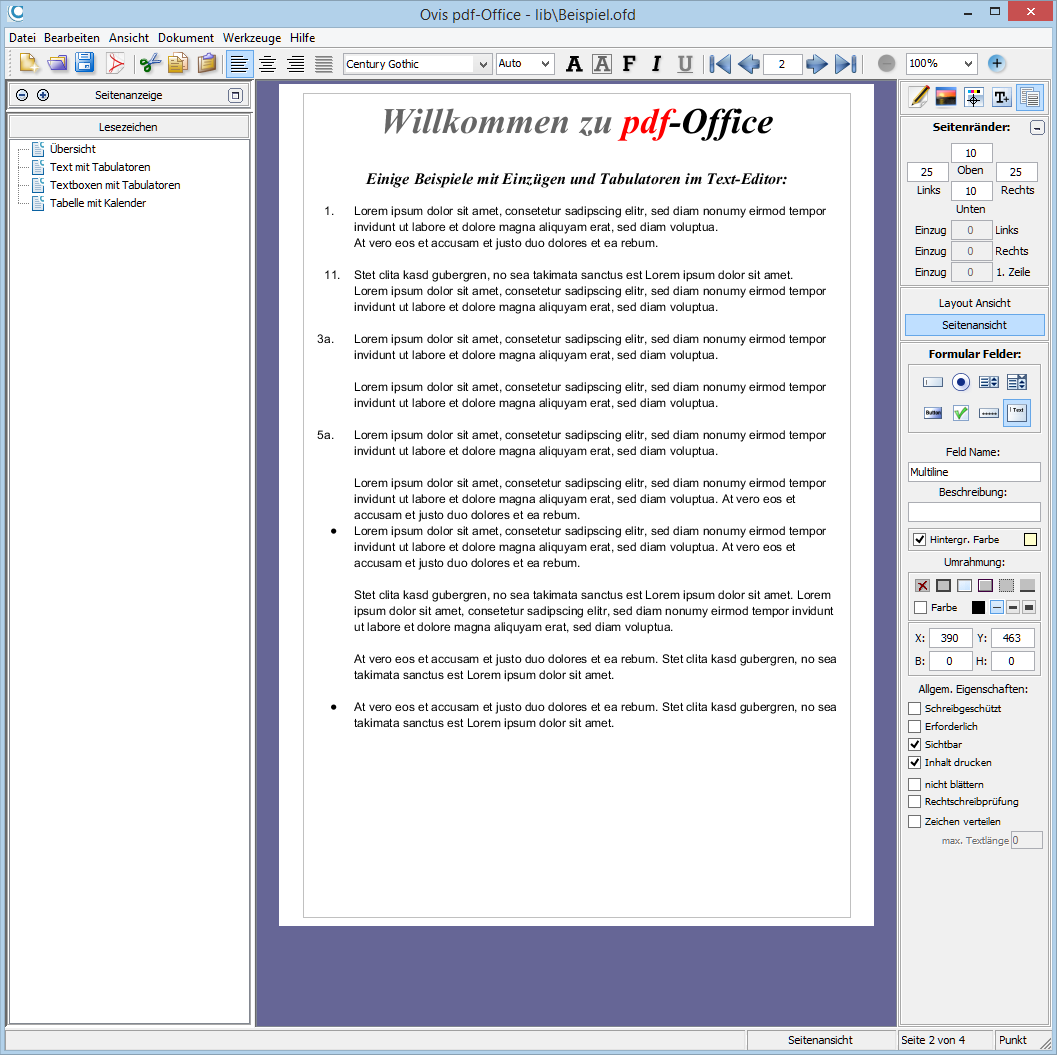Viewport: 1057px width, 1055px height.
Task: Check the Erforderlich option
Action: click(914, 726)
